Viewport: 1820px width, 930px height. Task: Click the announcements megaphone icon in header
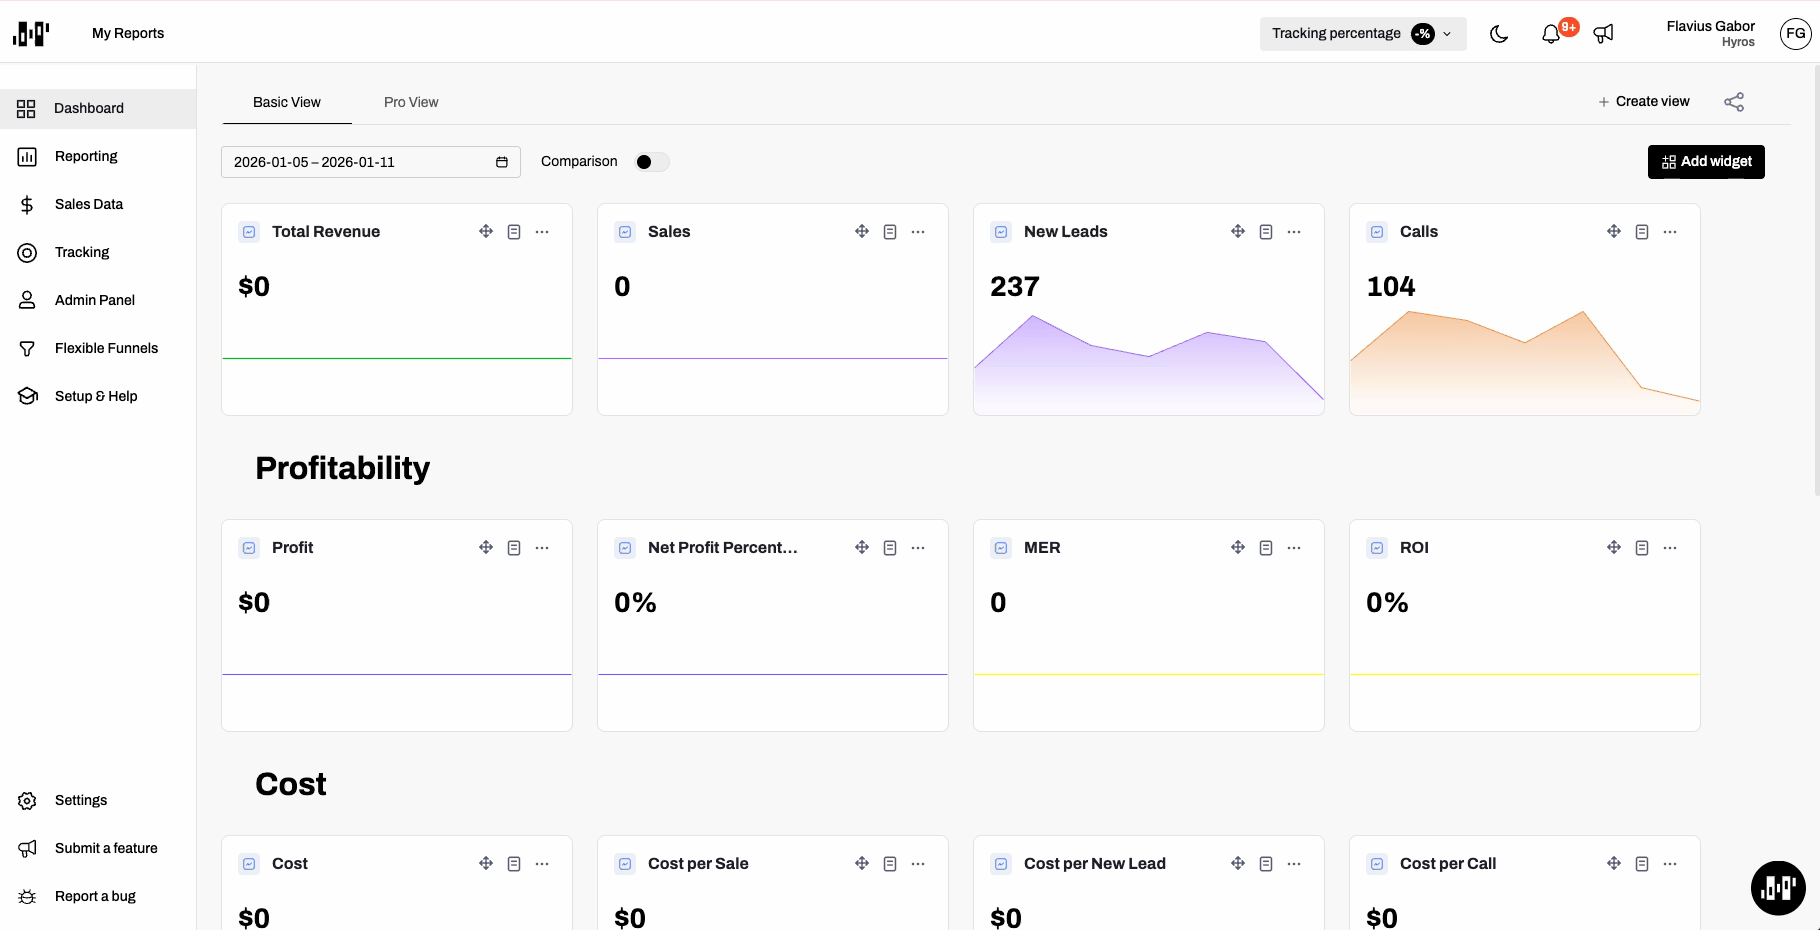click(1603, 34)
